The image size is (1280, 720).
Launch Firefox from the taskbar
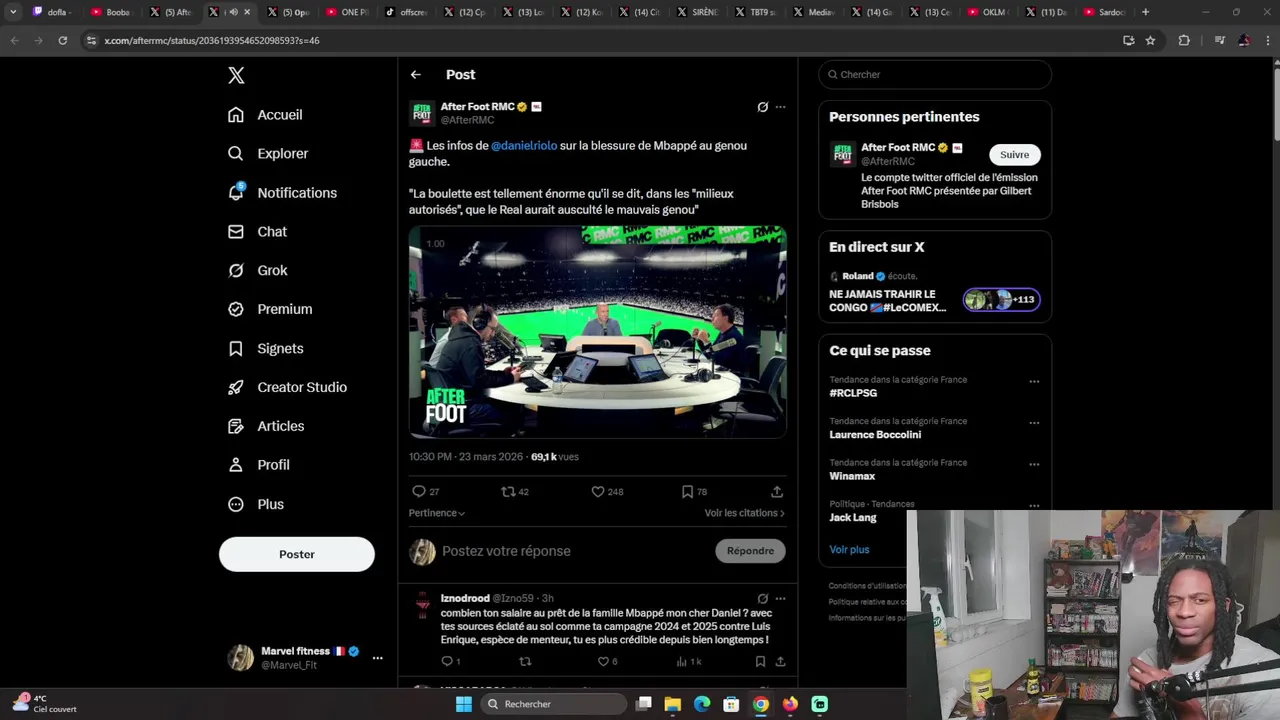(x=790, y=704)
